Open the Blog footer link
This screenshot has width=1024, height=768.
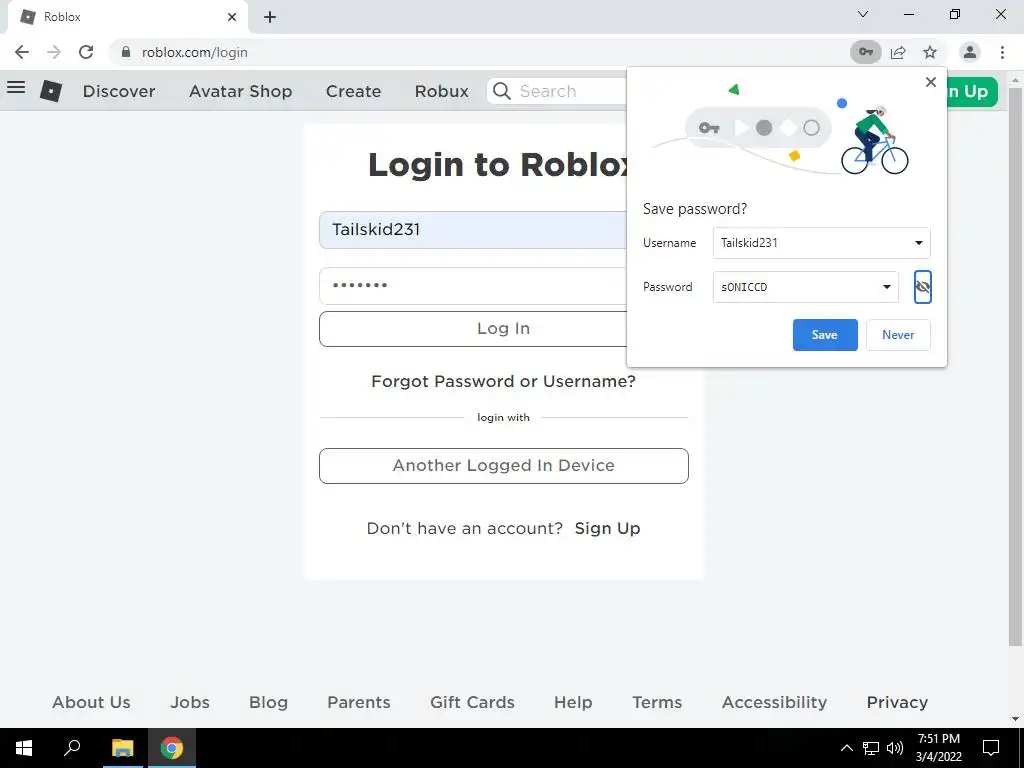(268, 702)
